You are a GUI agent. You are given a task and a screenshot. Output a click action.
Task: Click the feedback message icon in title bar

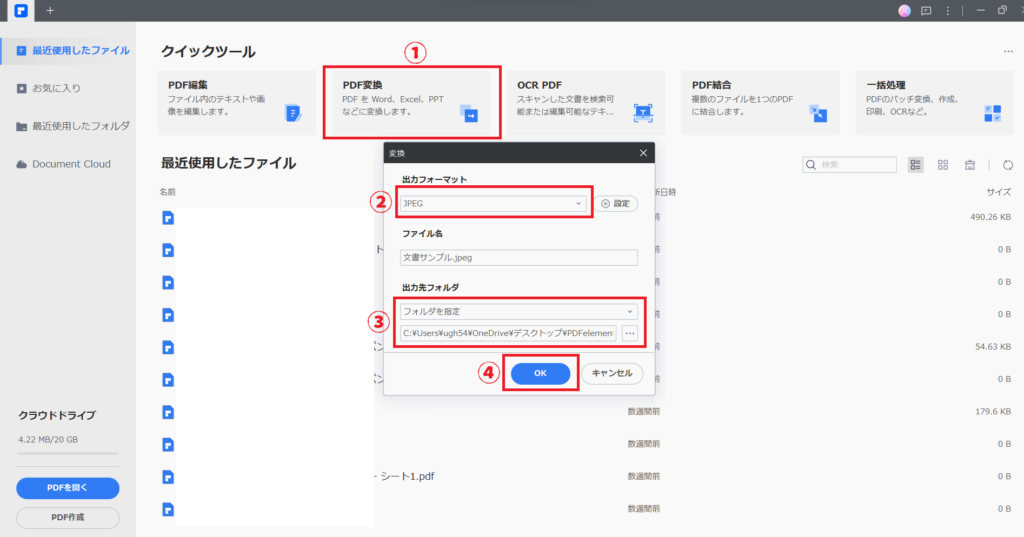coord(926,10)
